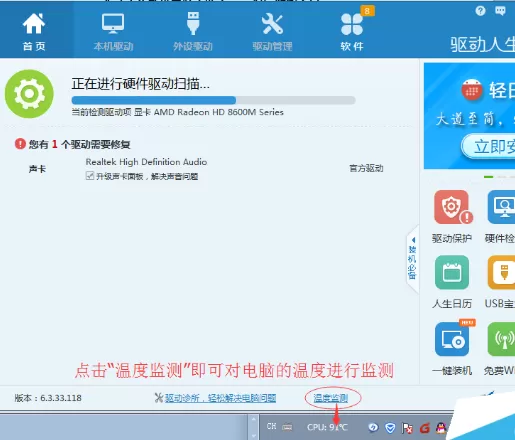Click the 官方驱动 label
This screenshot has height=440, width=515.
(366, 168)
